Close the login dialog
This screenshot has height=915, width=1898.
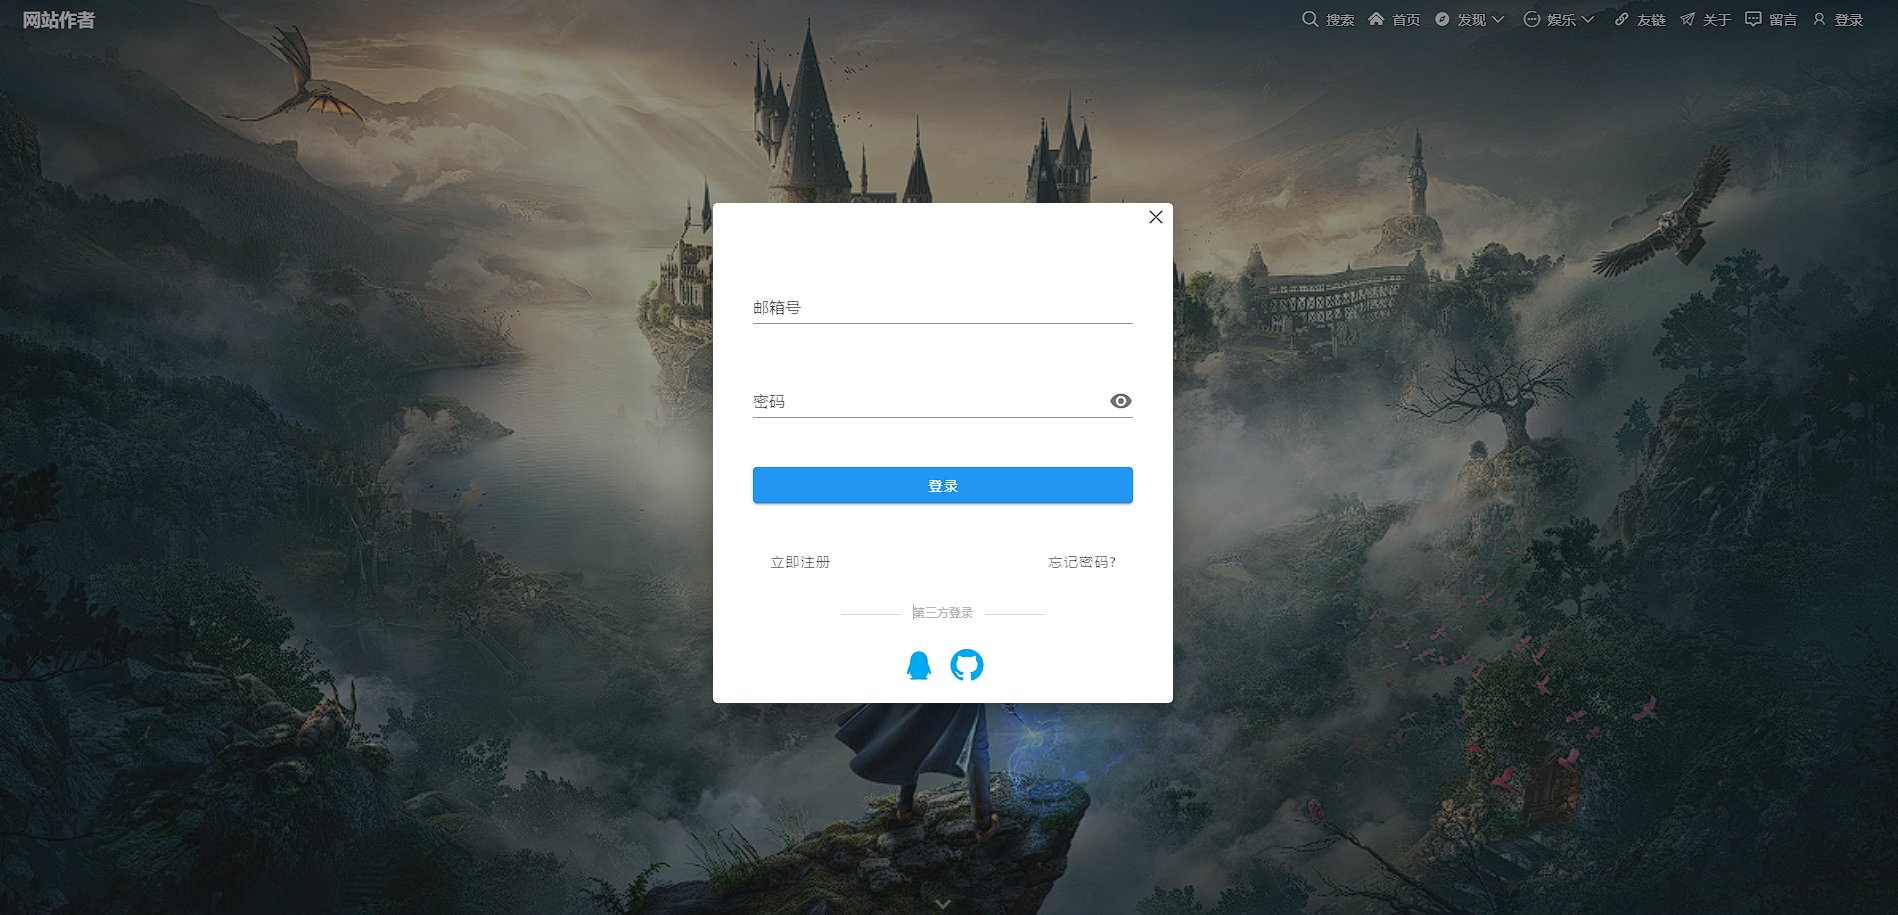click(1156, 217)
